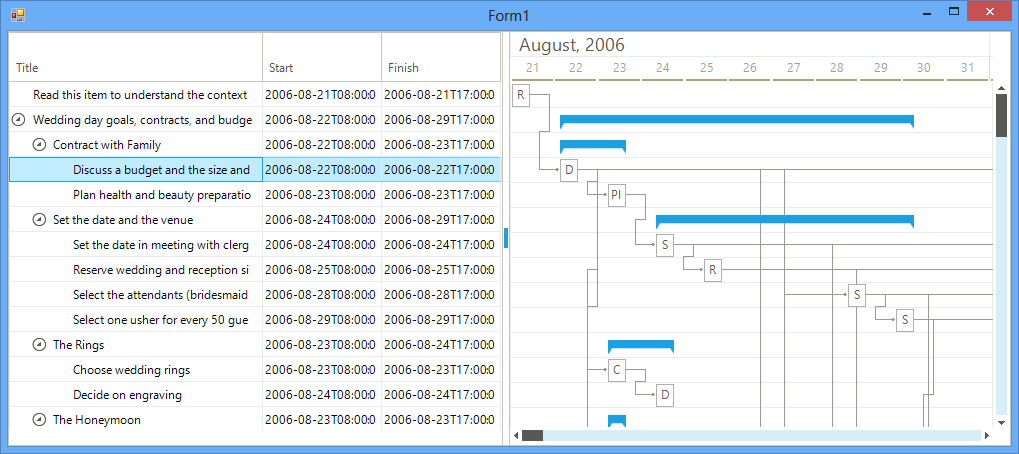Image resolution: width=1019 pixels, height=454 pixels.
Task: Click the D task box on day 22
Action: tap(569, 170)
